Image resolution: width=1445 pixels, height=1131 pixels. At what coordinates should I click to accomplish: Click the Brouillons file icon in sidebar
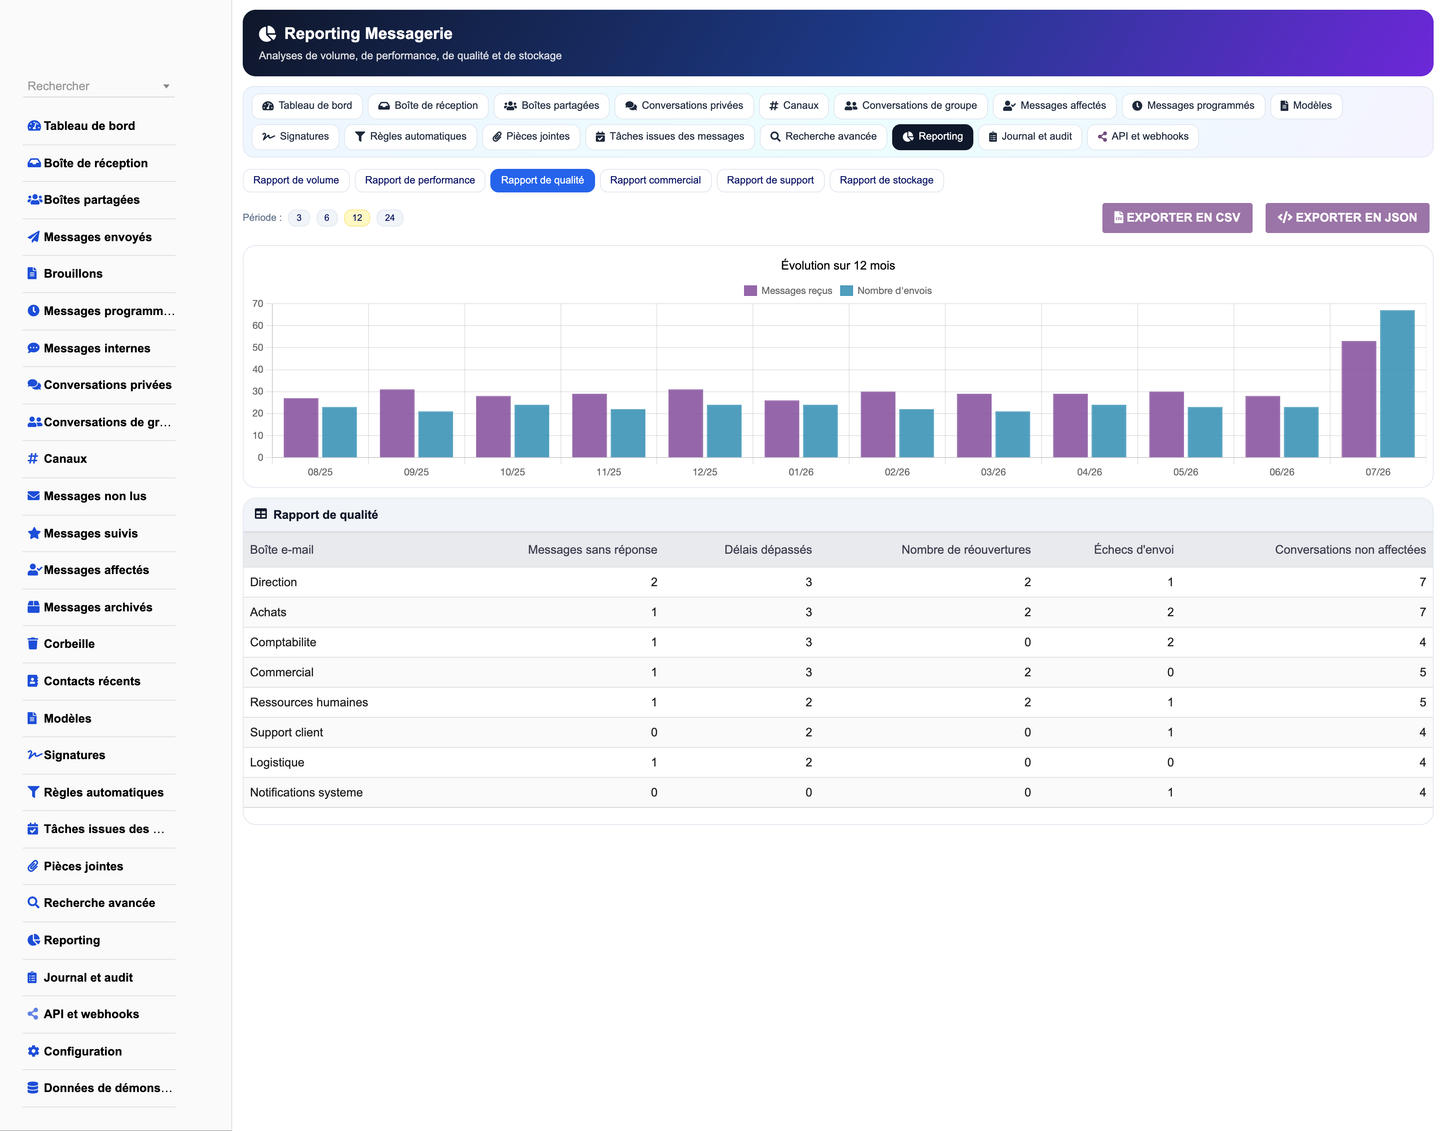tap(33, 274)
